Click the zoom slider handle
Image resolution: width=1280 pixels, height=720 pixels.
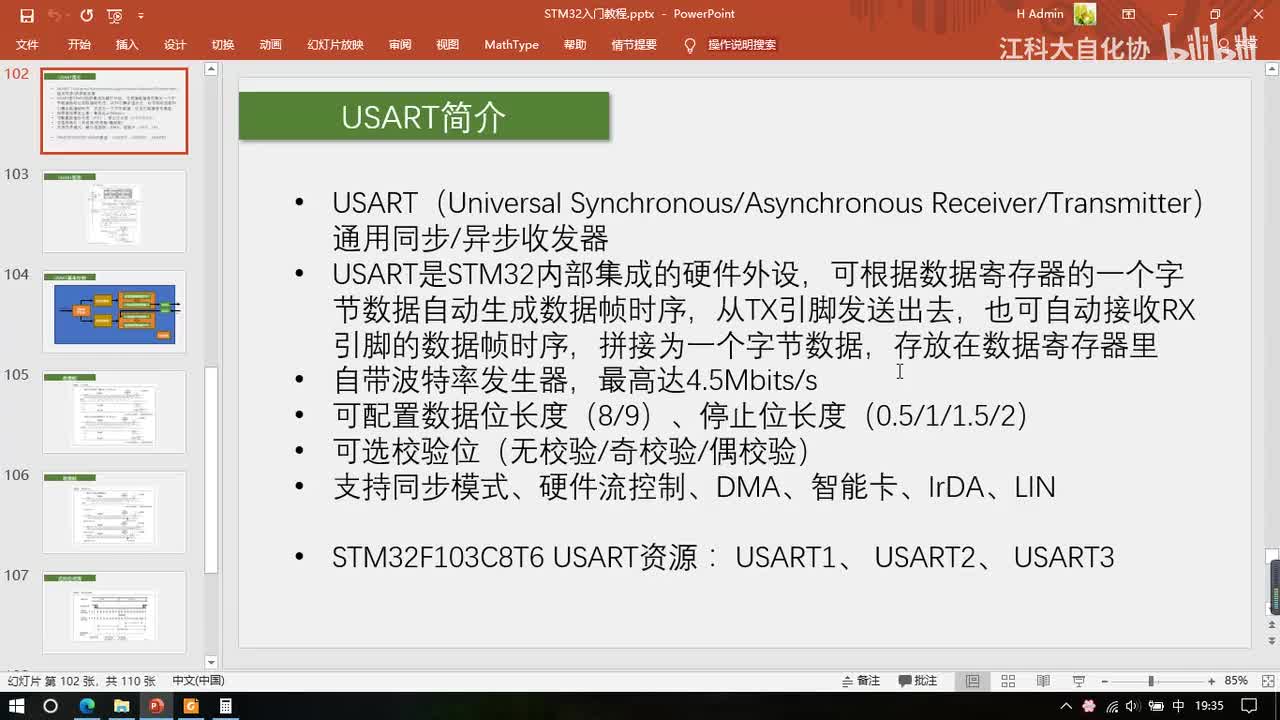(1151, 681)
